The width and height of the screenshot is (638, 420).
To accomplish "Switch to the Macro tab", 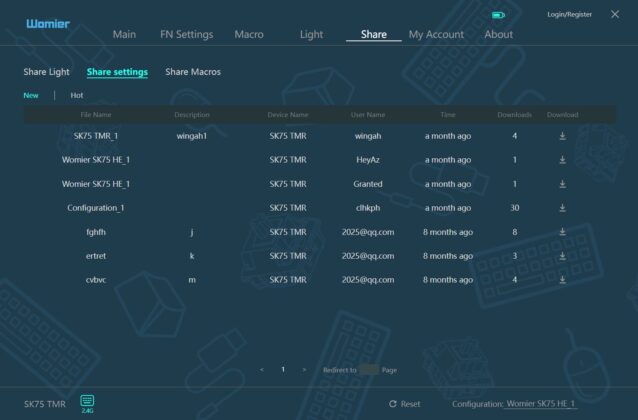I will [249, 34].
